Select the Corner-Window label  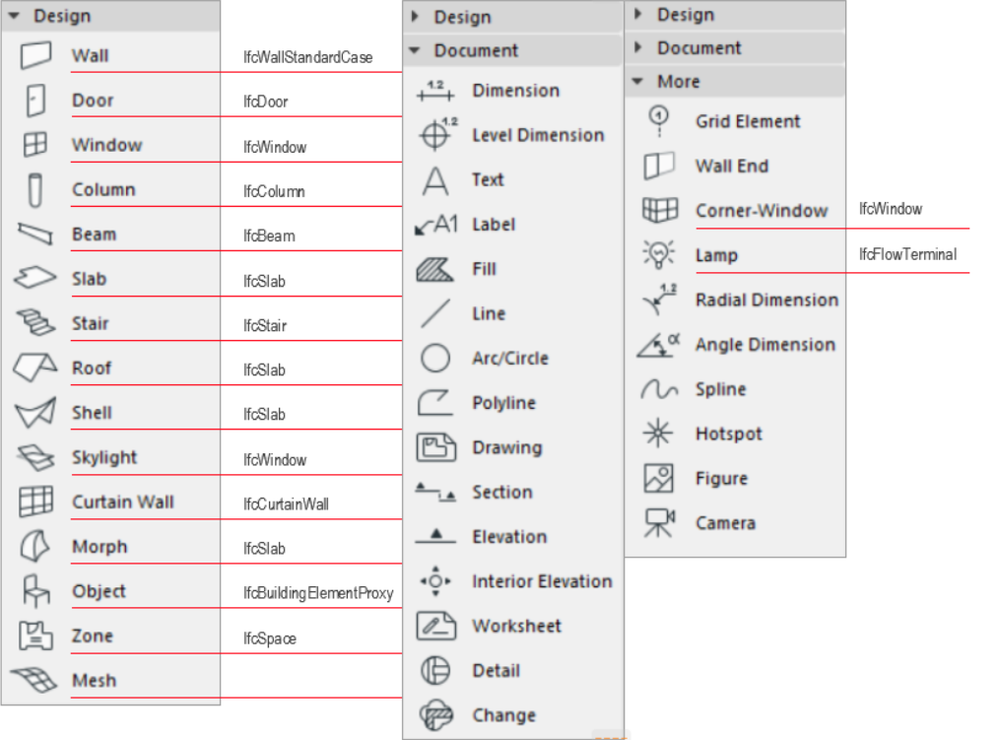(761, 211)
